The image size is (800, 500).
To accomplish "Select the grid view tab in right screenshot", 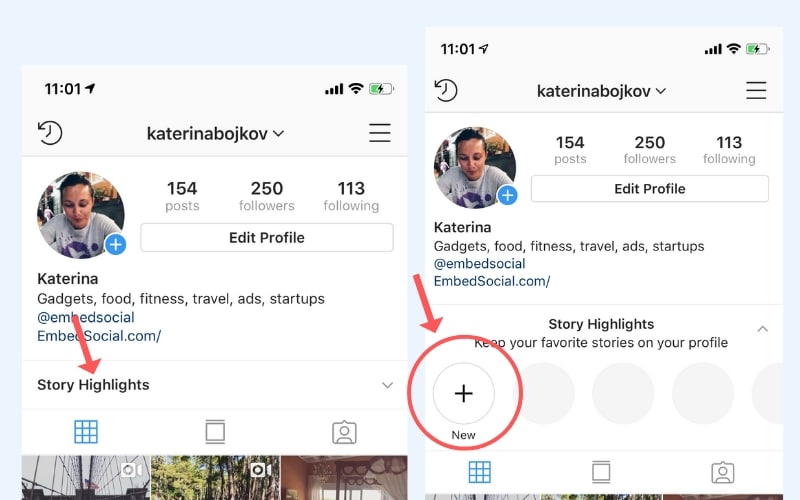I will point(480,472).
